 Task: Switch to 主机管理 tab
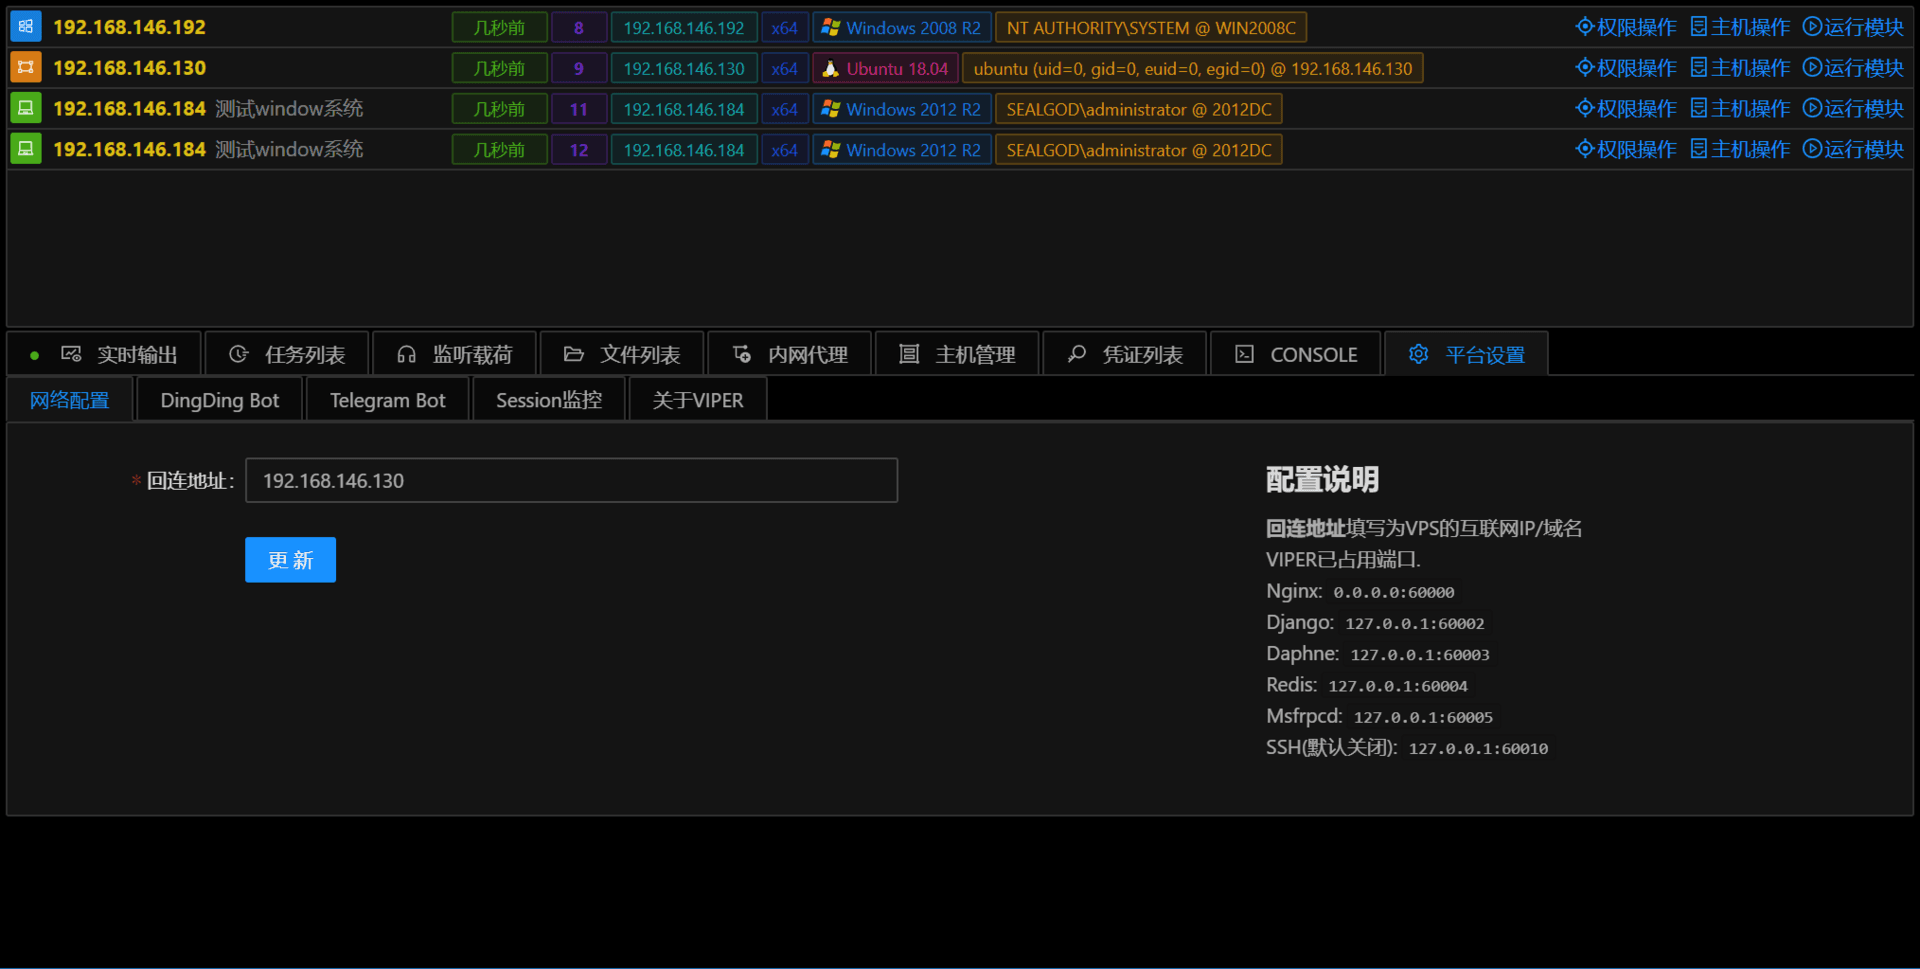tap(957, 354)
